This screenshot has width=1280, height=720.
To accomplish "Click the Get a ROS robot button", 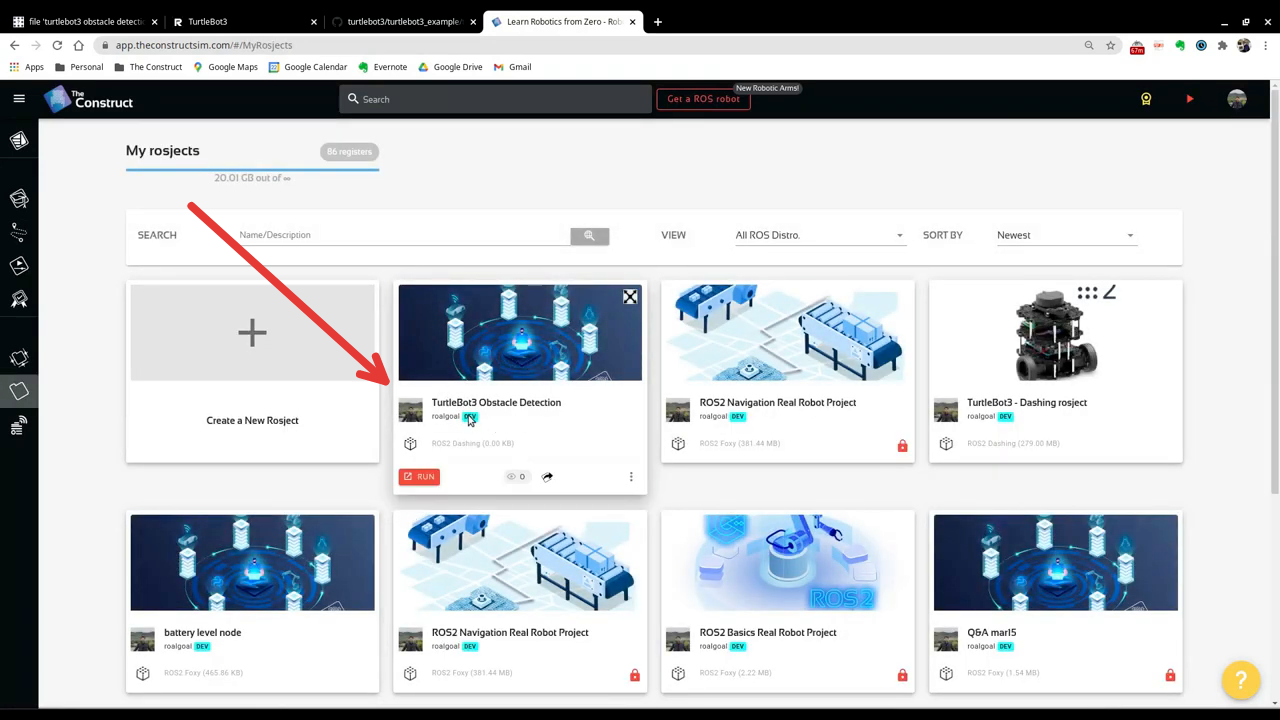I will (703, 99).
